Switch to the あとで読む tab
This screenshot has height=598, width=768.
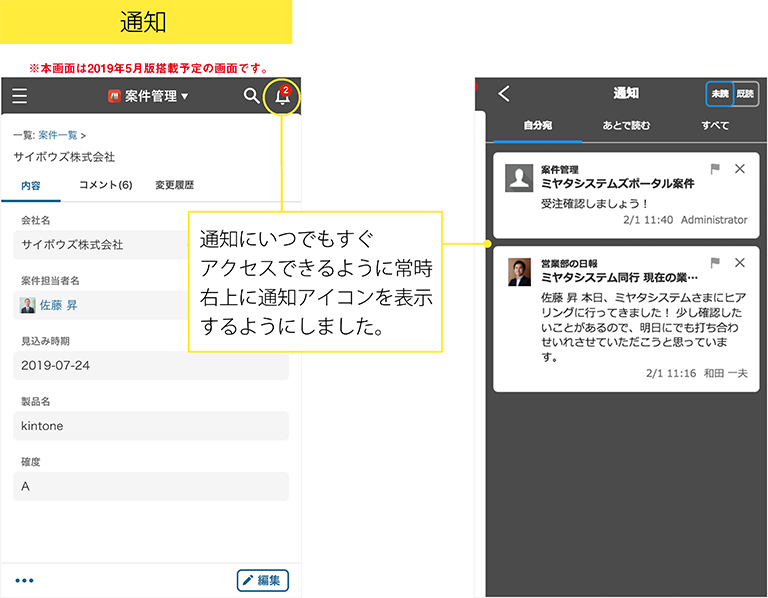626,126
